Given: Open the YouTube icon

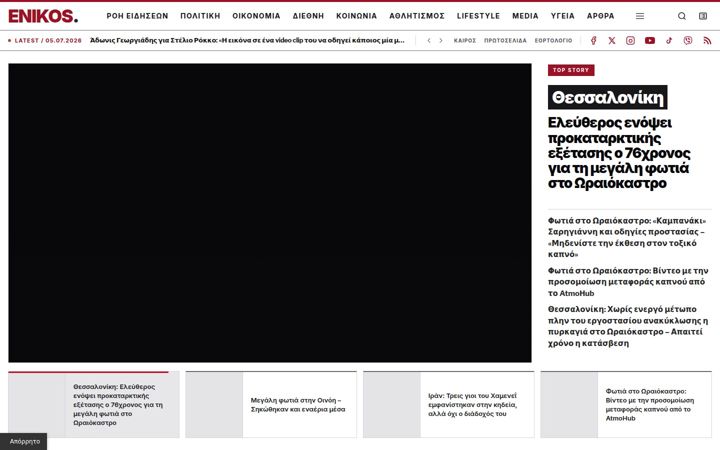Looking at the screenshot, I should coord(650,40).
